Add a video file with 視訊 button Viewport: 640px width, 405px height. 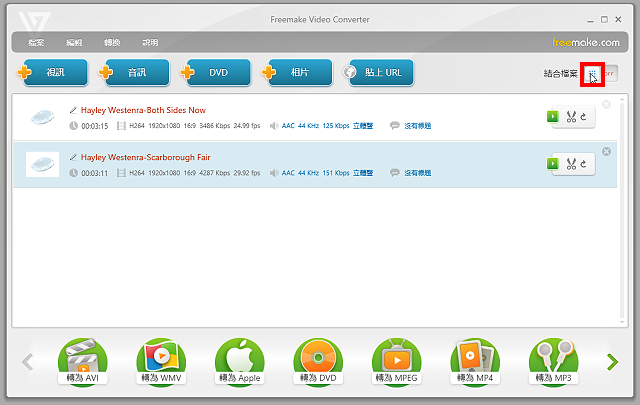pyautogui.click(x=55, y=72)
